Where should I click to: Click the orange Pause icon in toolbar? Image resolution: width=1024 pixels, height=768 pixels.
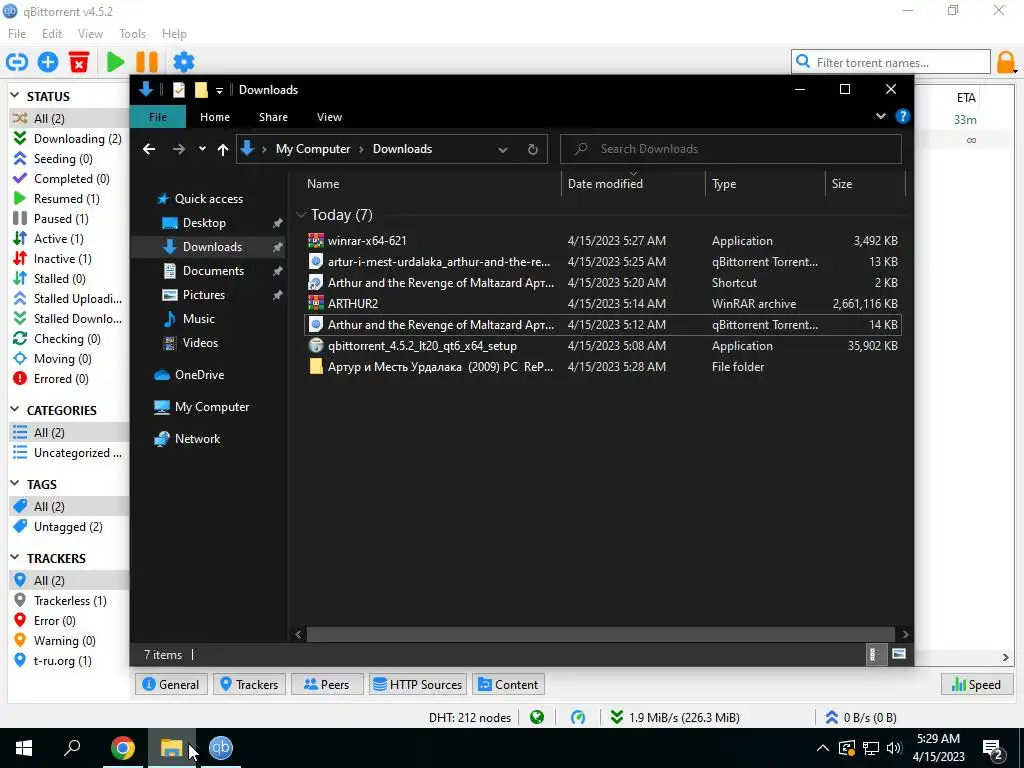click(x=147, y=62)
